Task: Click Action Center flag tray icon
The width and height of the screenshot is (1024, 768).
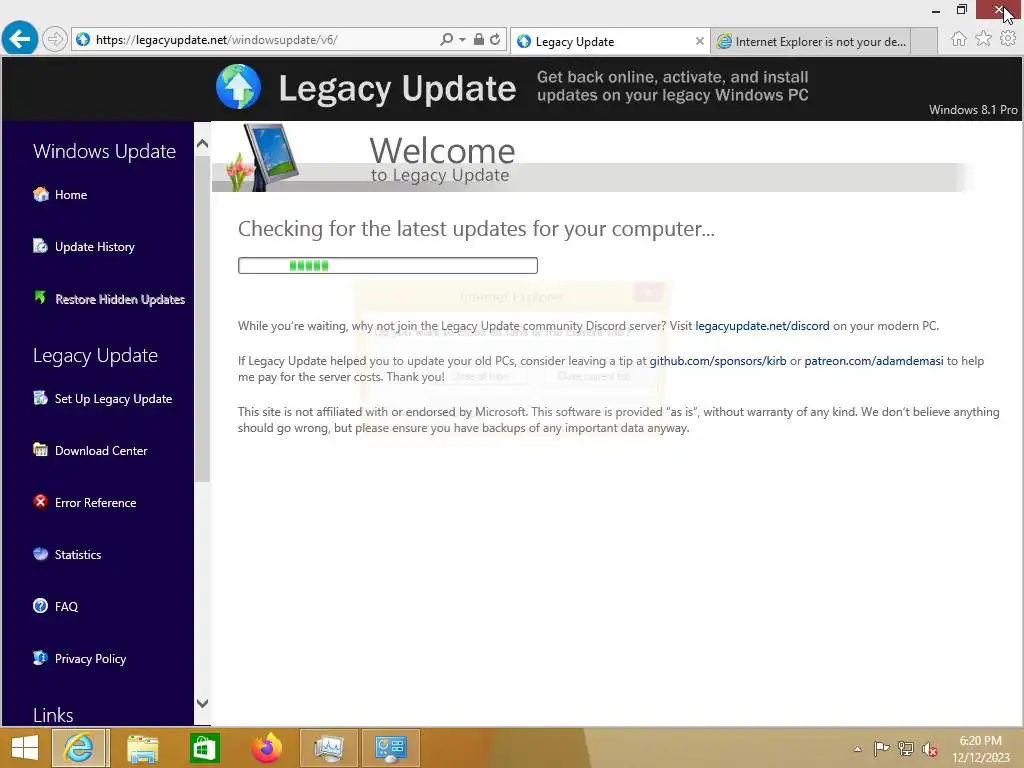Action: [x=881, y=748]
